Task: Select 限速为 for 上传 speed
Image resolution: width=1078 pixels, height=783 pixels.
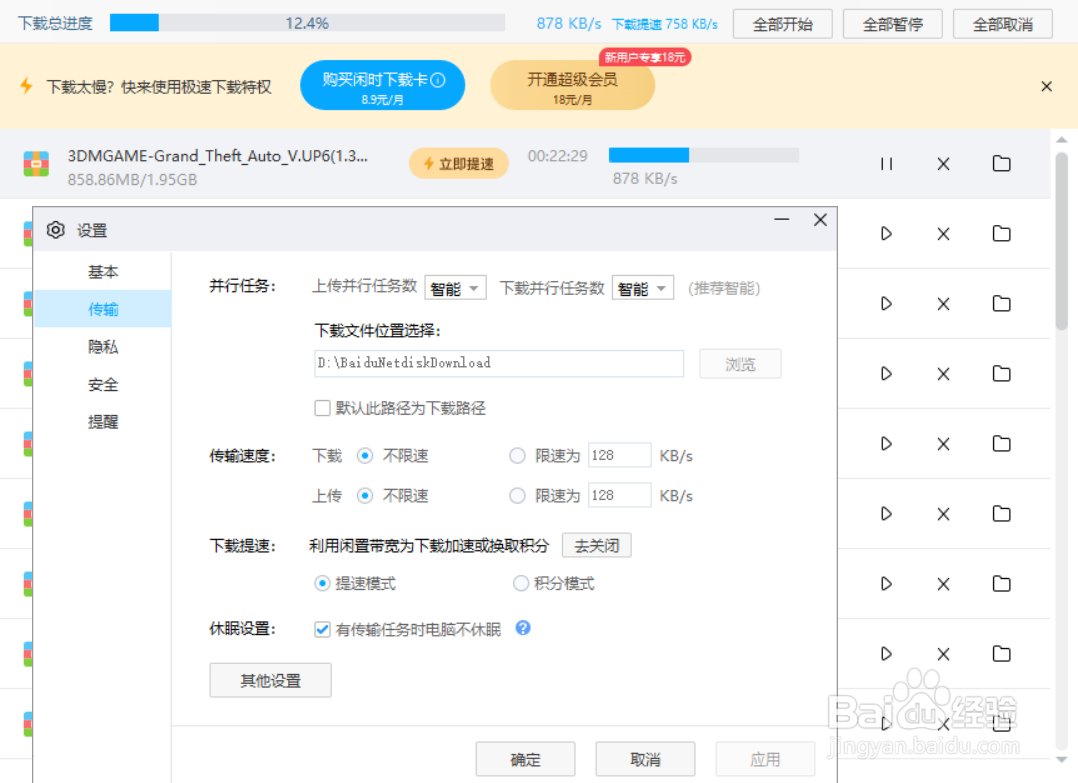Action: pos(517,496)
